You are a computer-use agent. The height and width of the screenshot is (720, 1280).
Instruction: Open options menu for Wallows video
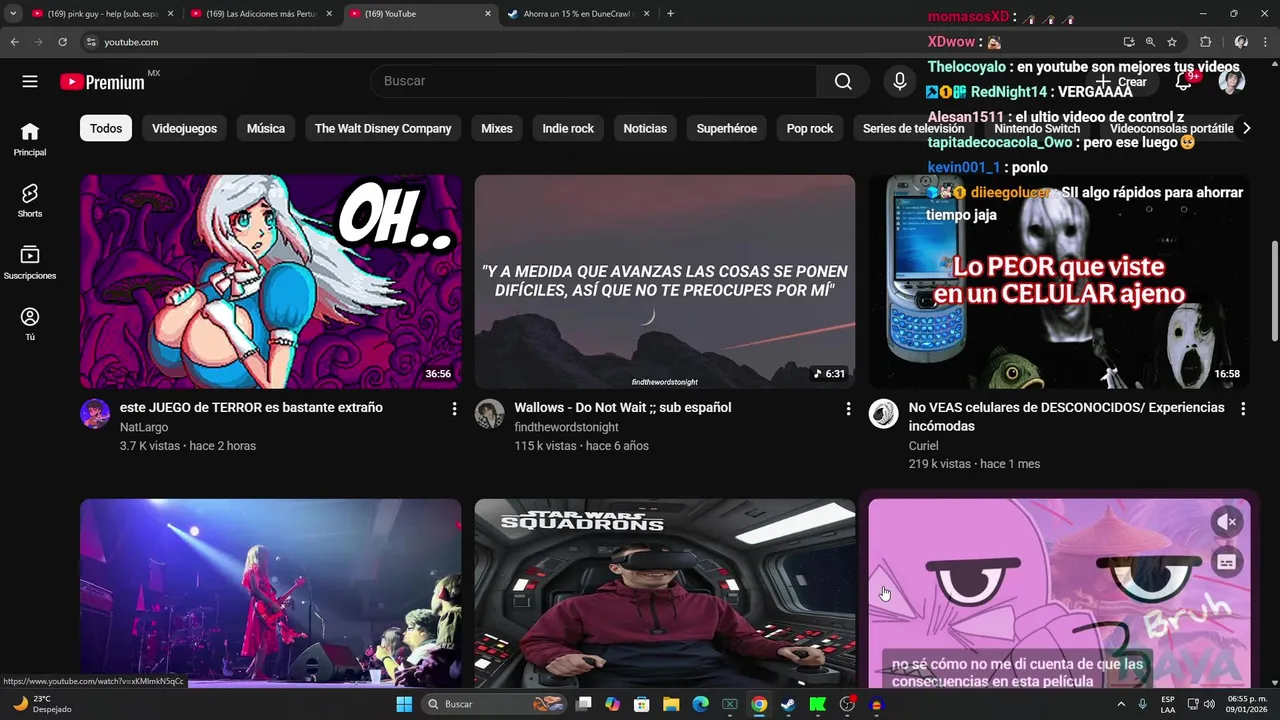[x=848, y=409]
